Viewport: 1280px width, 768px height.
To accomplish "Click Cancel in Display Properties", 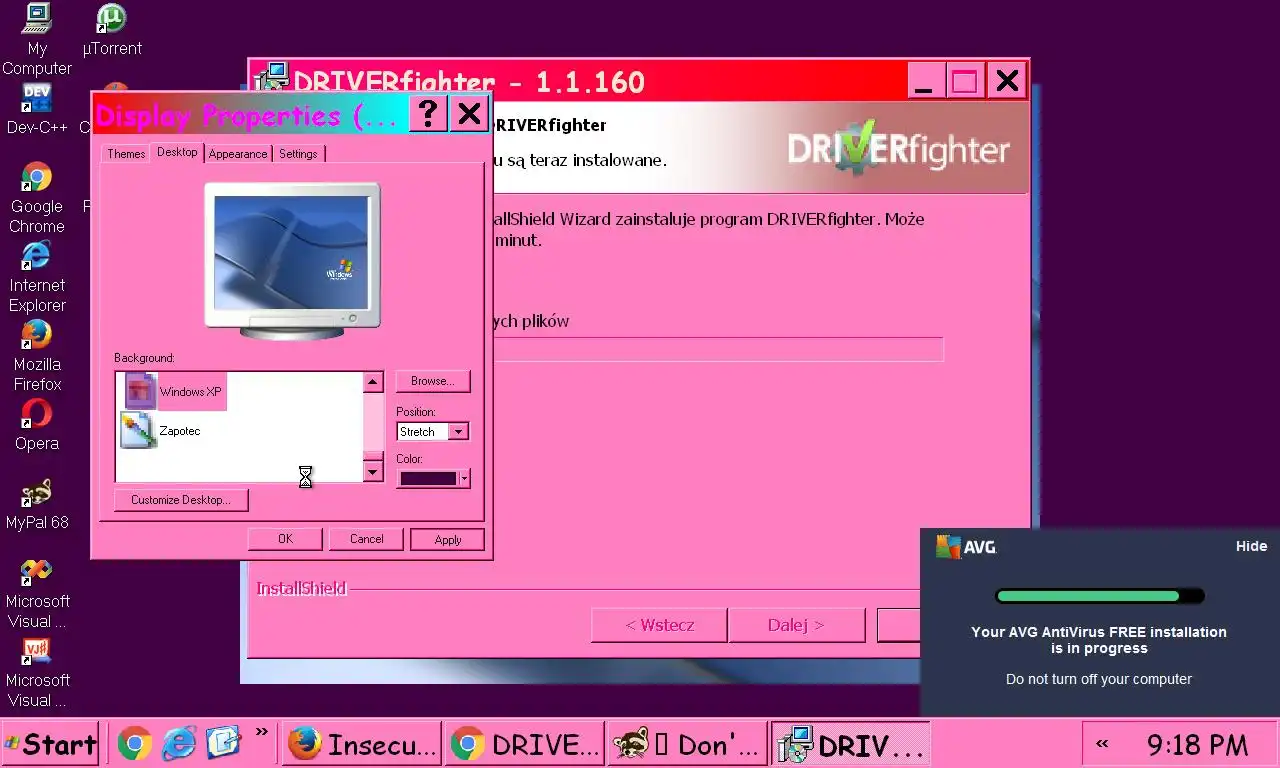I will click(366, 539).
